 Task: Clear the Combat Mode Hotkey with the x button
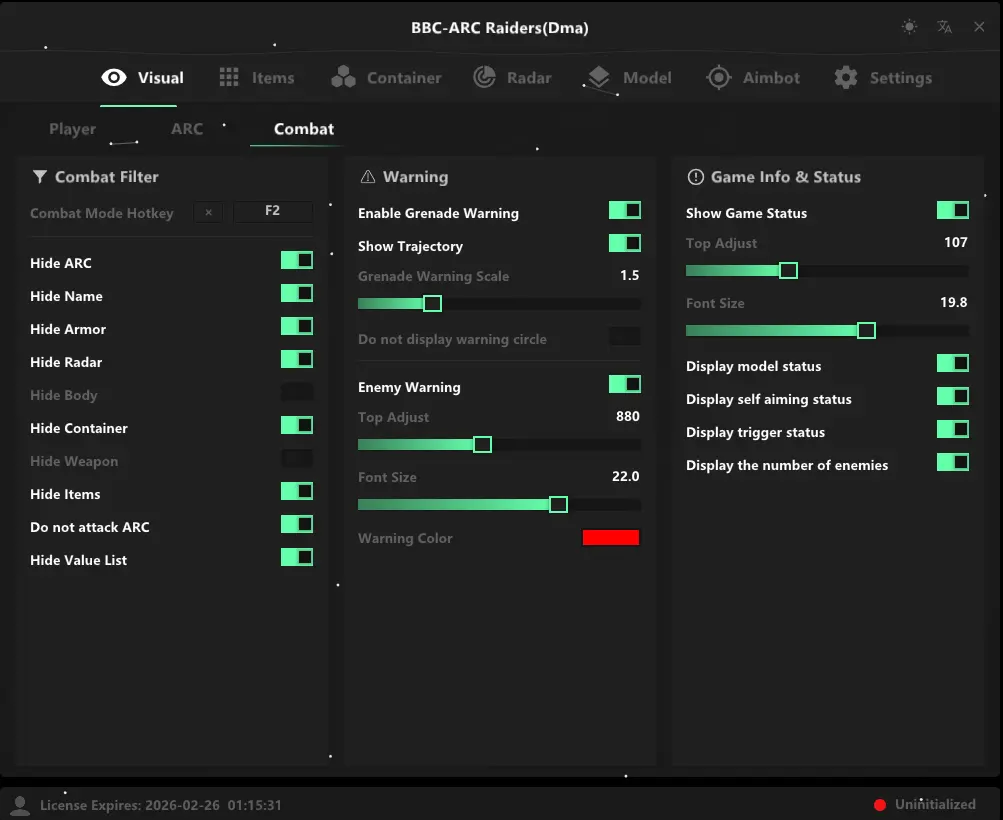pos(208,212)
